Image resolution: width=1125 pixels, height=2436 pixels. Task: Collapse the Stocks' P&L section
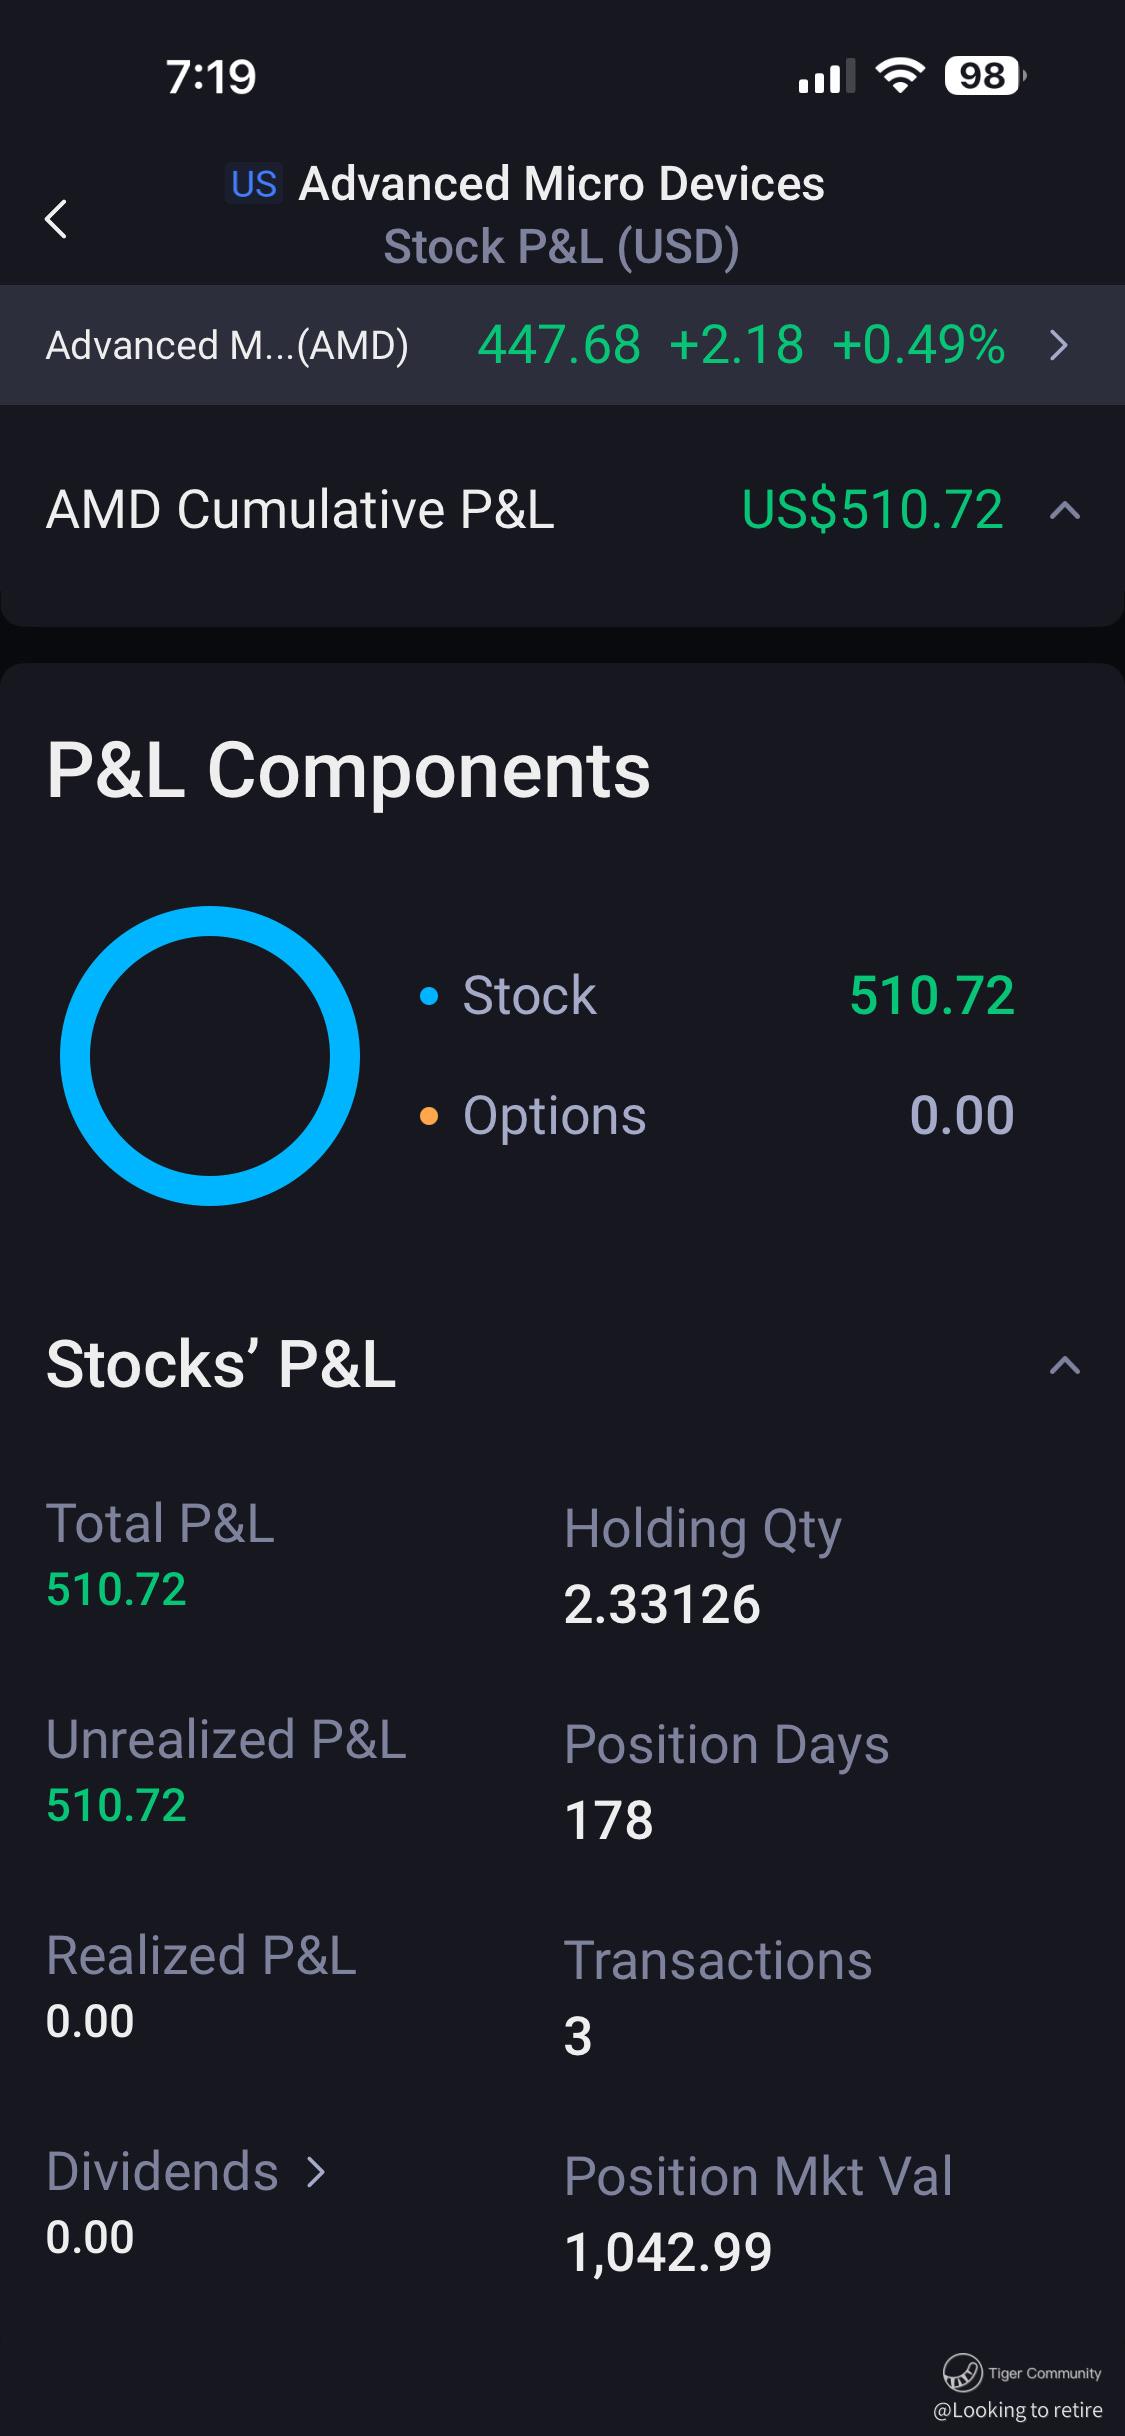[x=1065, y=1365]
